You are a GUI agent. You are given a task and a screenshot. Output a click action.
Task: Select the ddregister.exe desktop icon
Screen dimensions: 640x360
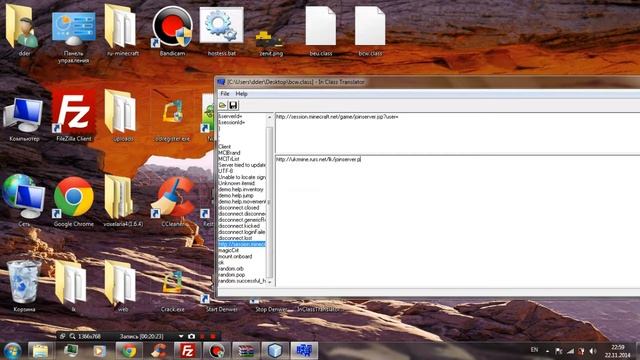coord(172,119)
